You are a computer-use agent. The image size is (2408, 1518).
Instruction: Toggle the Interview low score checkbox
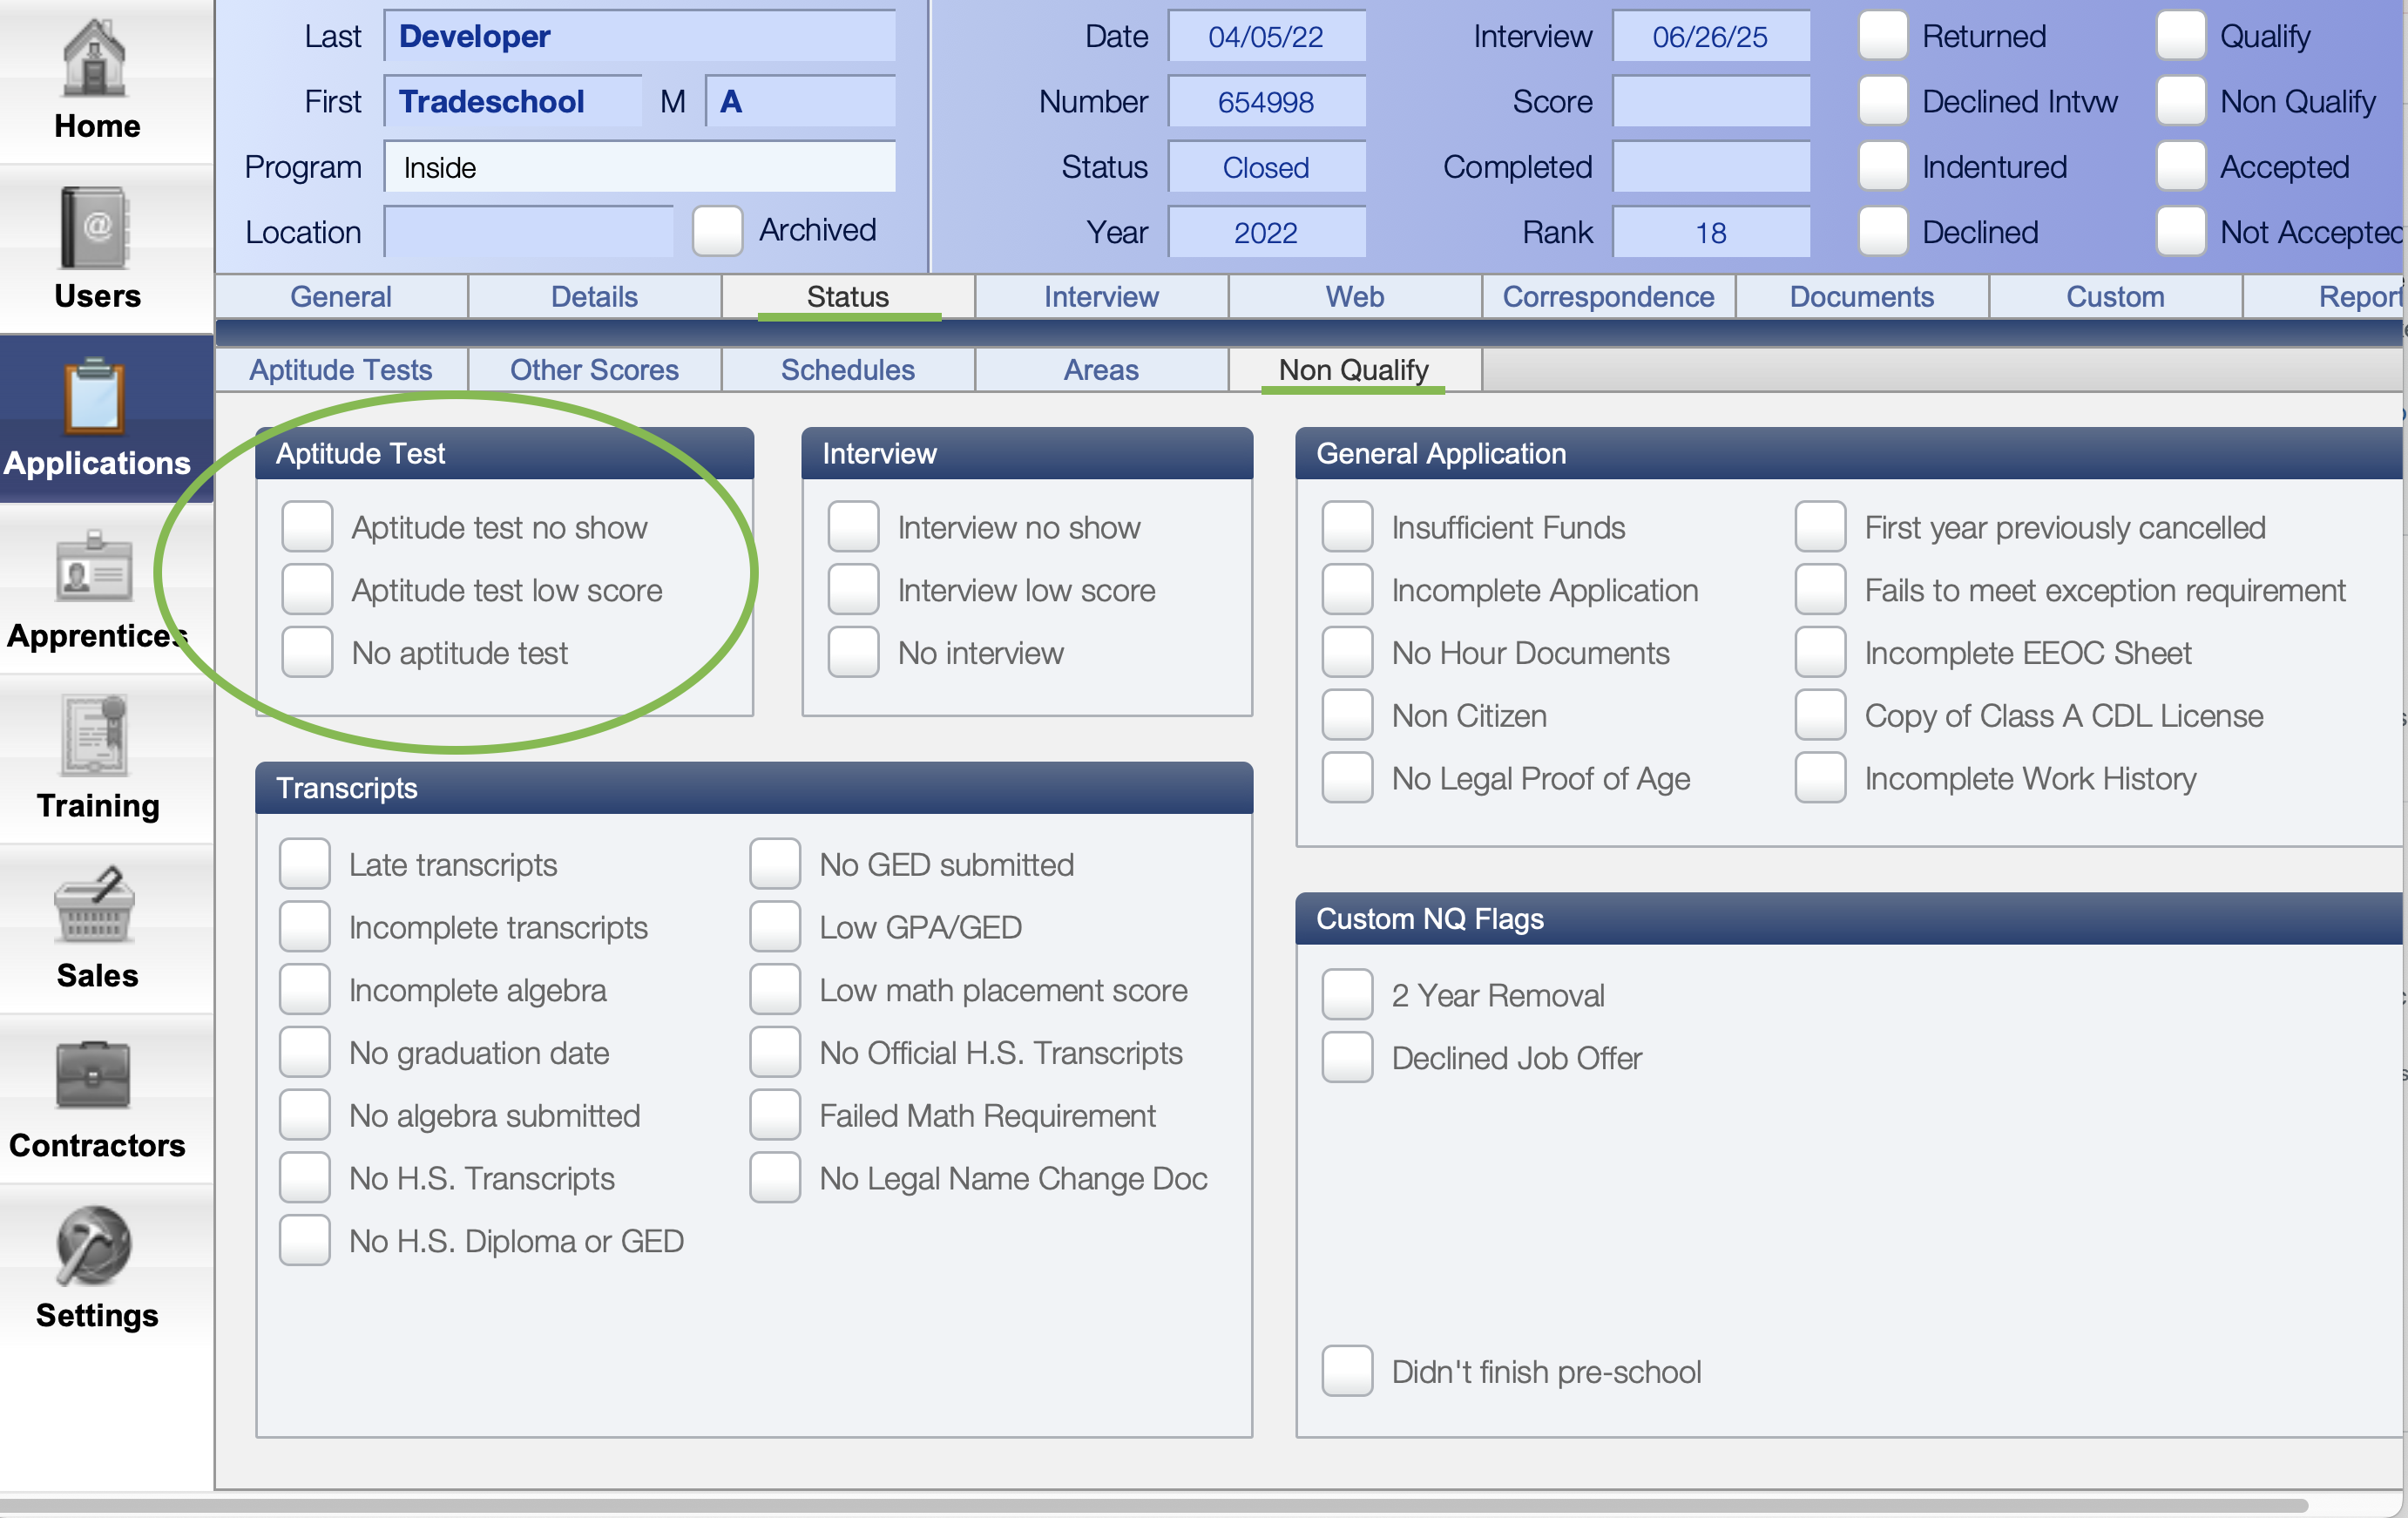(853, 590)
